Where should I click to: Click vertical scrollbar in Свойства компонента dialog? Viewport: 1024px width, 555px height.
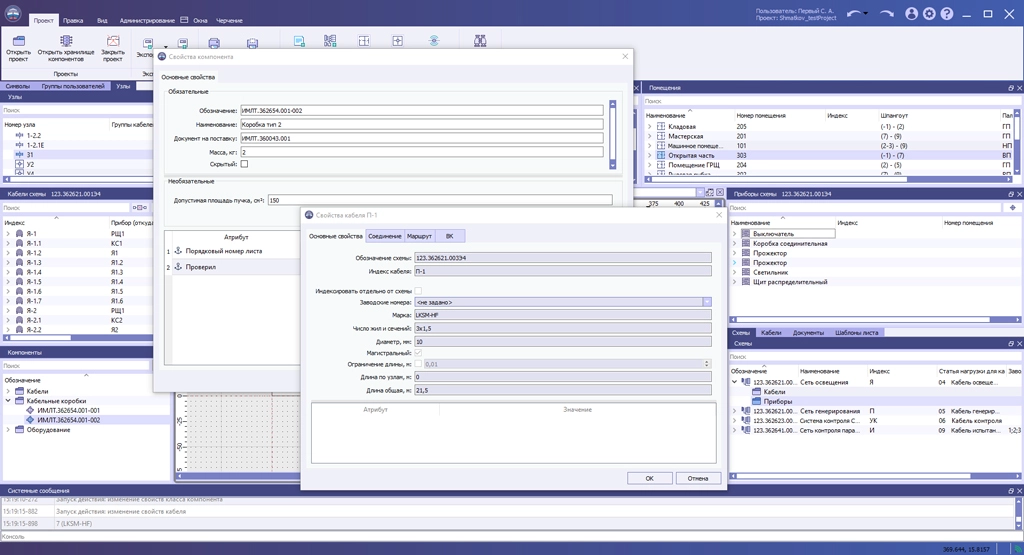pyautogui.click(x=613, y=135)
